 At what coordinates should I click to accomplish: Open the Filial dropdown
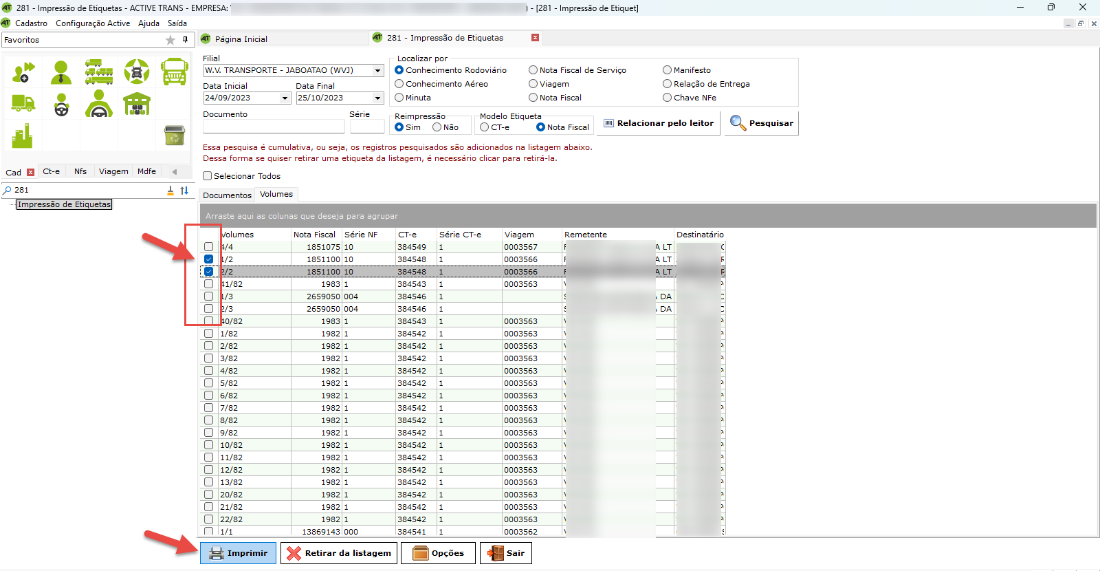pos(377,71)
